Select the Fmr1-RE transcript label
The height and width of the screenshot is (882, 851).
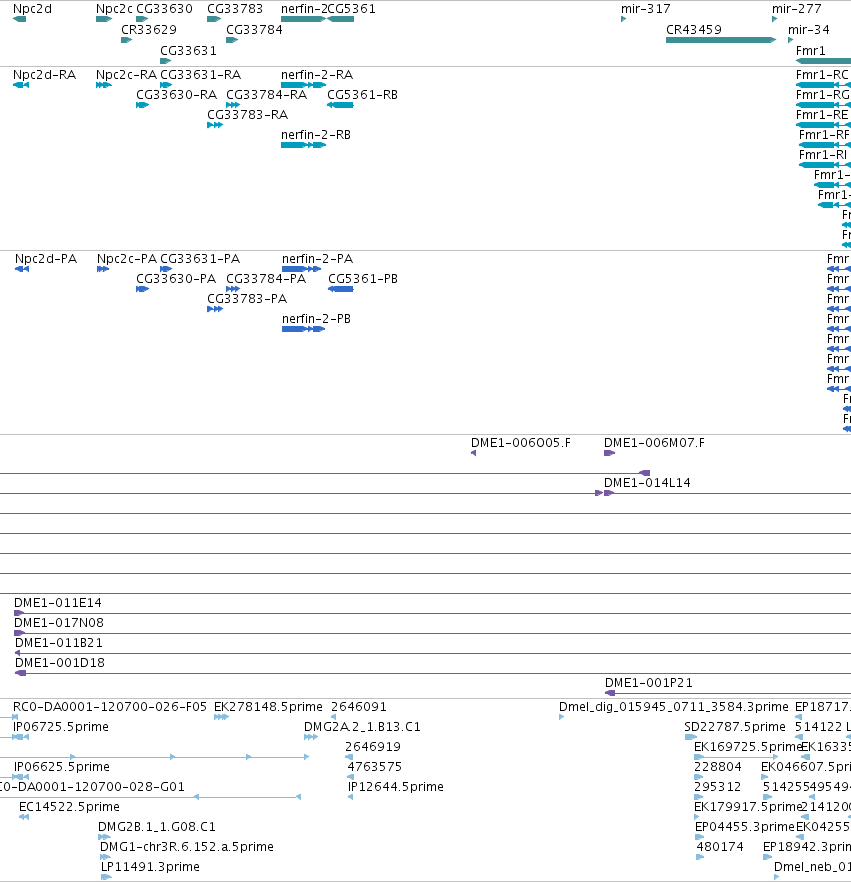[822, 115]
